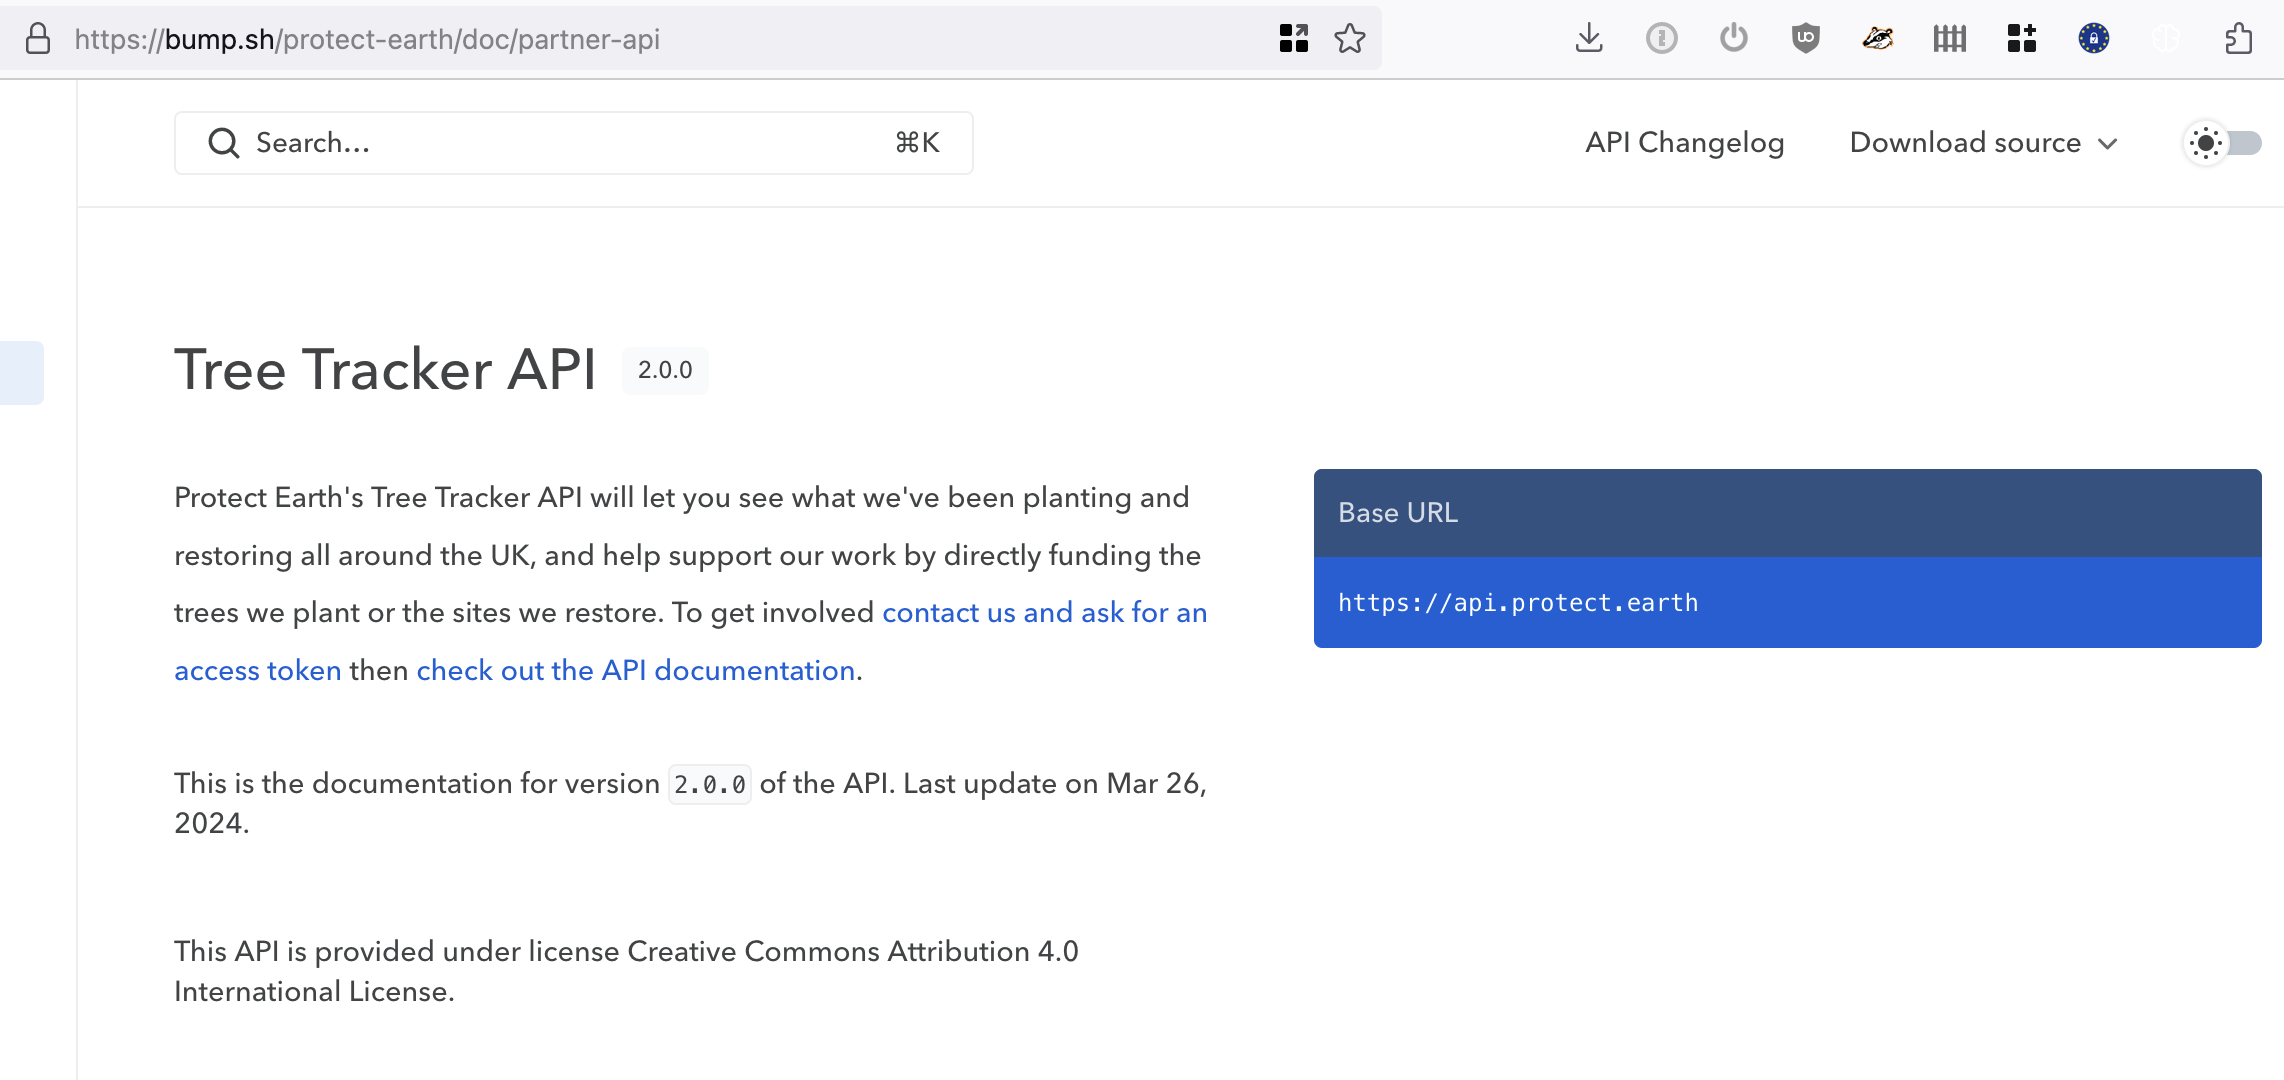Open the API Changelog page
Image resolution: width=2284 pixels, height=1080 pixels.
pyautogui.click(x=1684, y=143)
